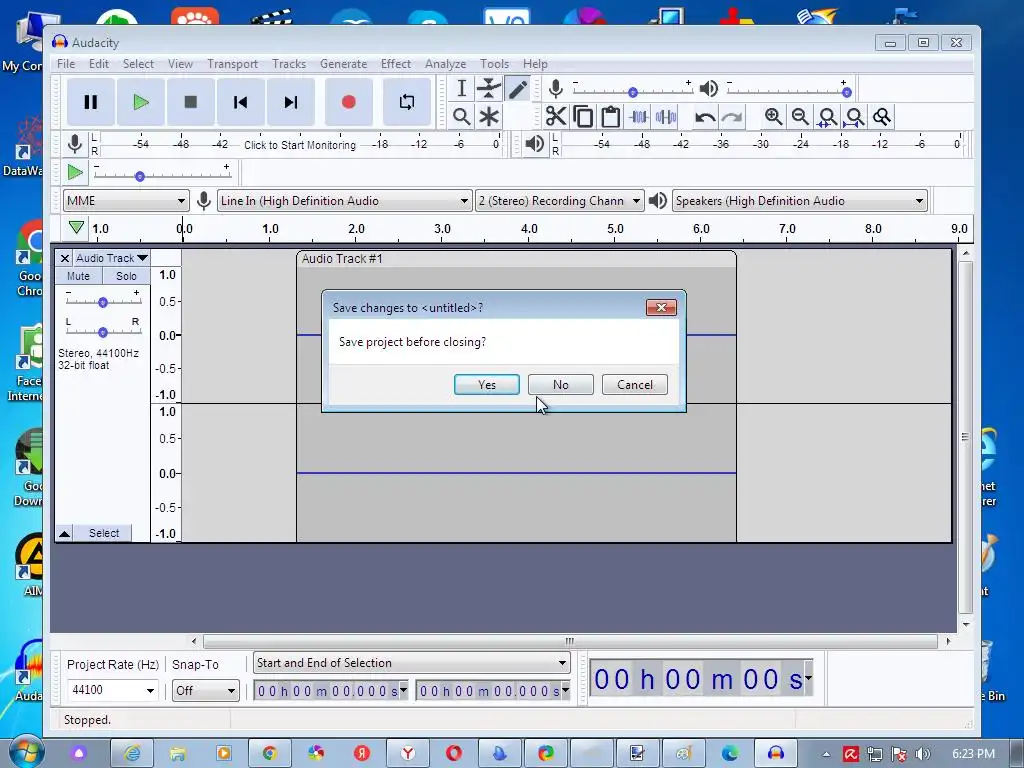Click the Pause transport button

[x=91, y=102]
